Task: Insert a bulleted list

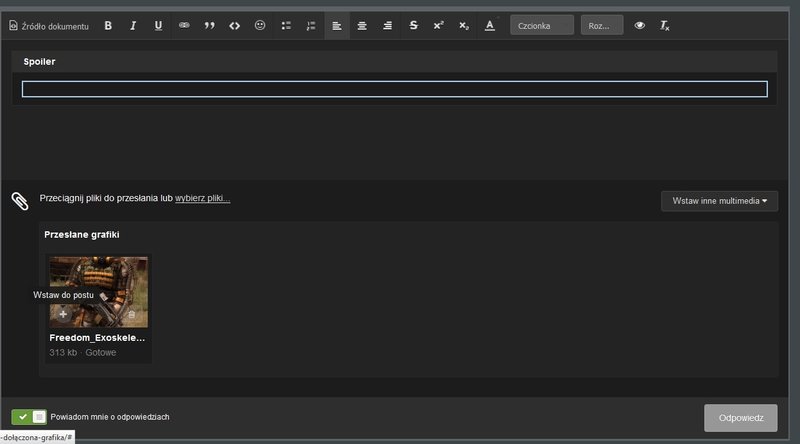Action: (x=286, y=26)
